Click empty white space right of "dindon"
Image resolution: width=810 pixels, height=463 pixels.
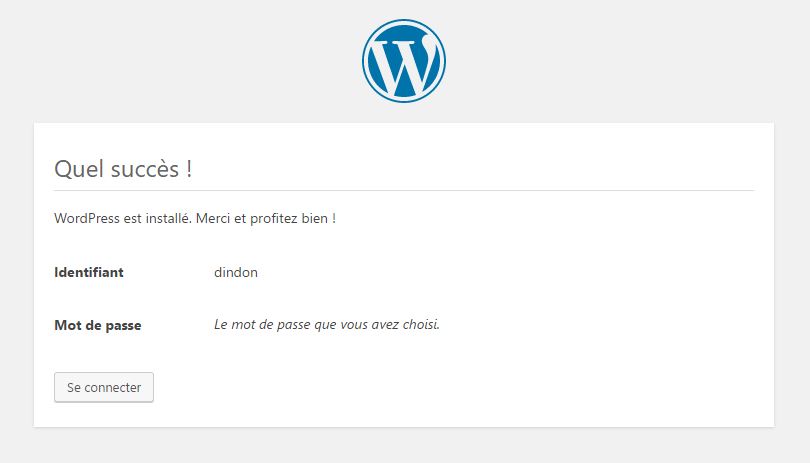(500, 272)
